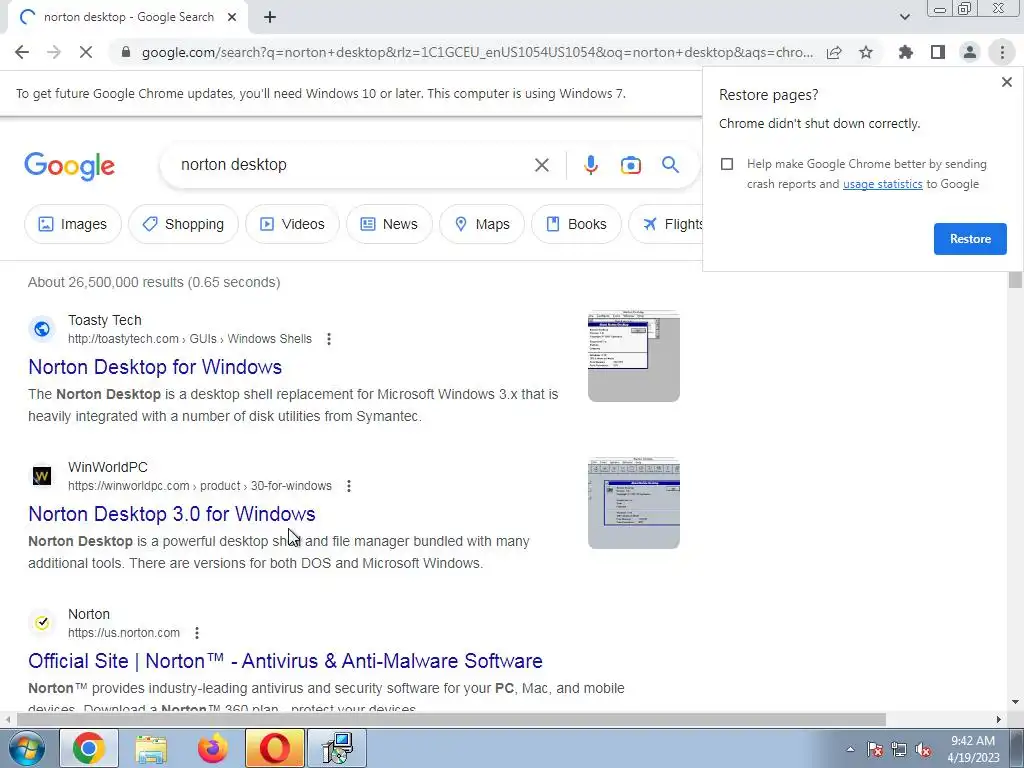Switch to the Books filter
This screenshot has height=768, width=1024.
[576, 224]
